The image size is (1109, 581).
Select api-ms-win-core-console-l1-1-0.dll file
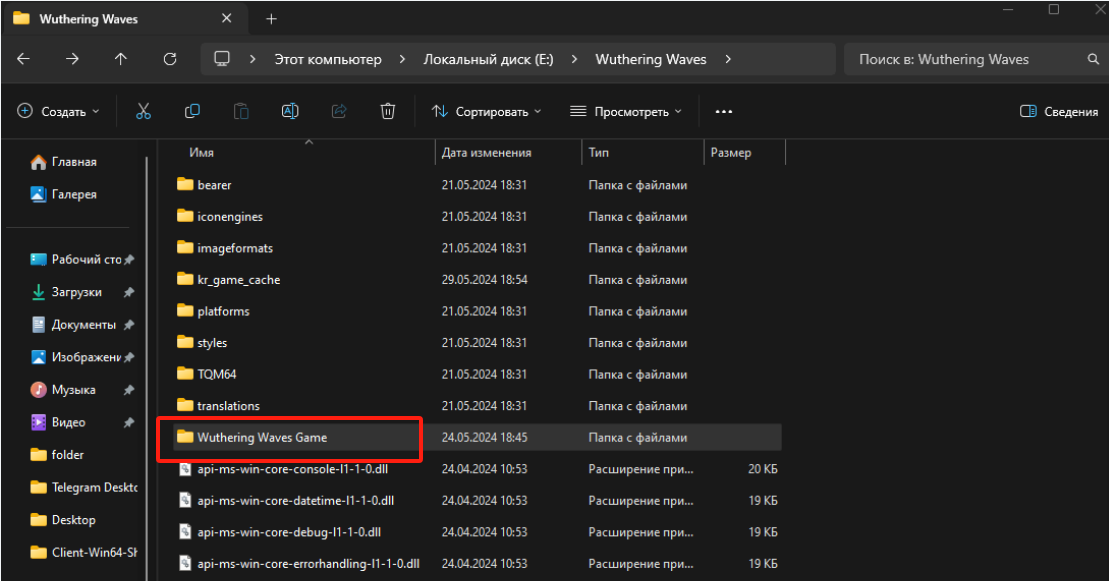[x=477, y=469]
